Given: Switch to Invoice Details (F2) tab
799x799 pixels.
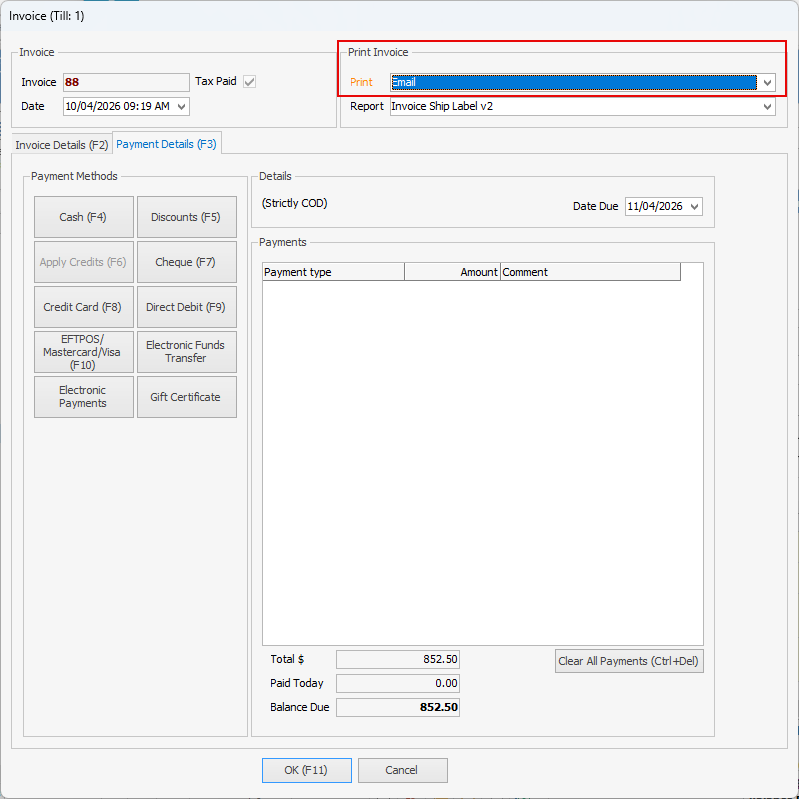Looking at the screenshot, I should point(62,145).
